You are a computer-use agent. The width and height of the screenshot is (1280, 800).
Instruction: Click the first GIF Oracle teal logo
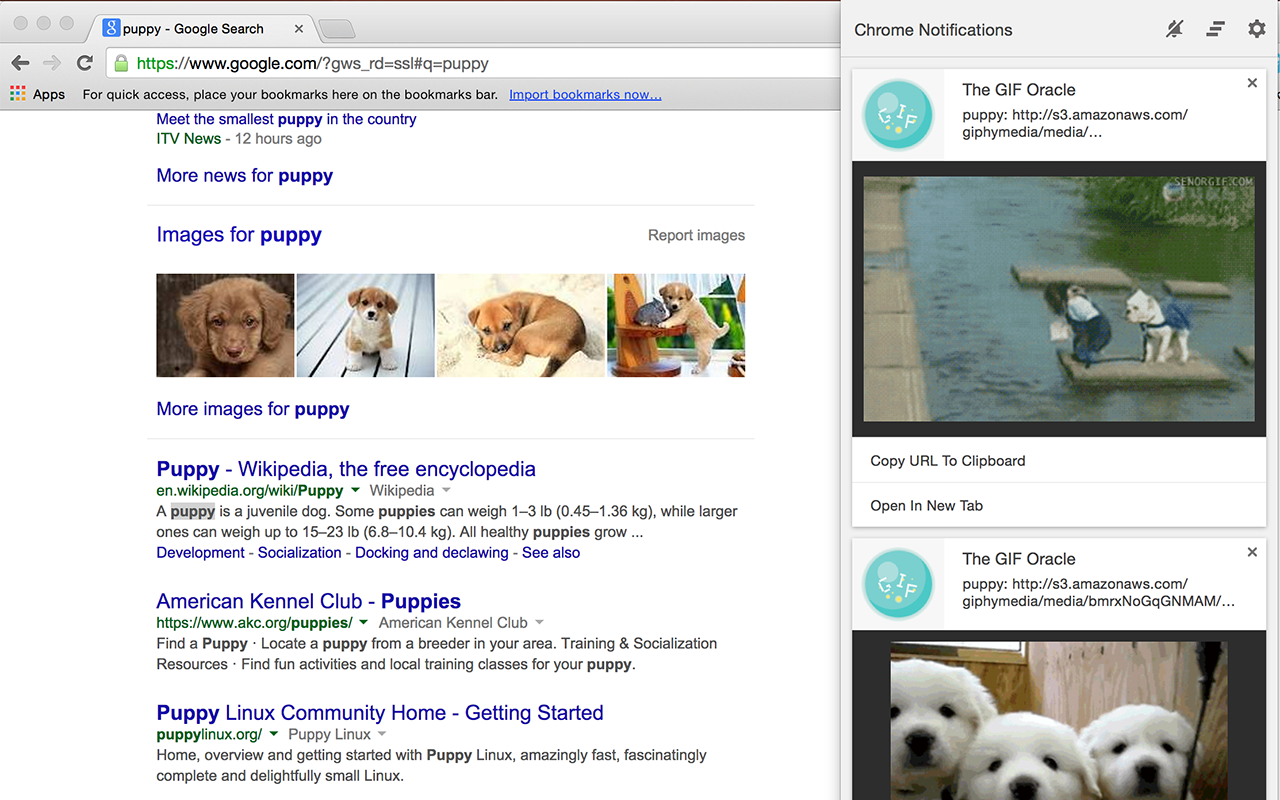pyautogui.click(x=898, y=115)
